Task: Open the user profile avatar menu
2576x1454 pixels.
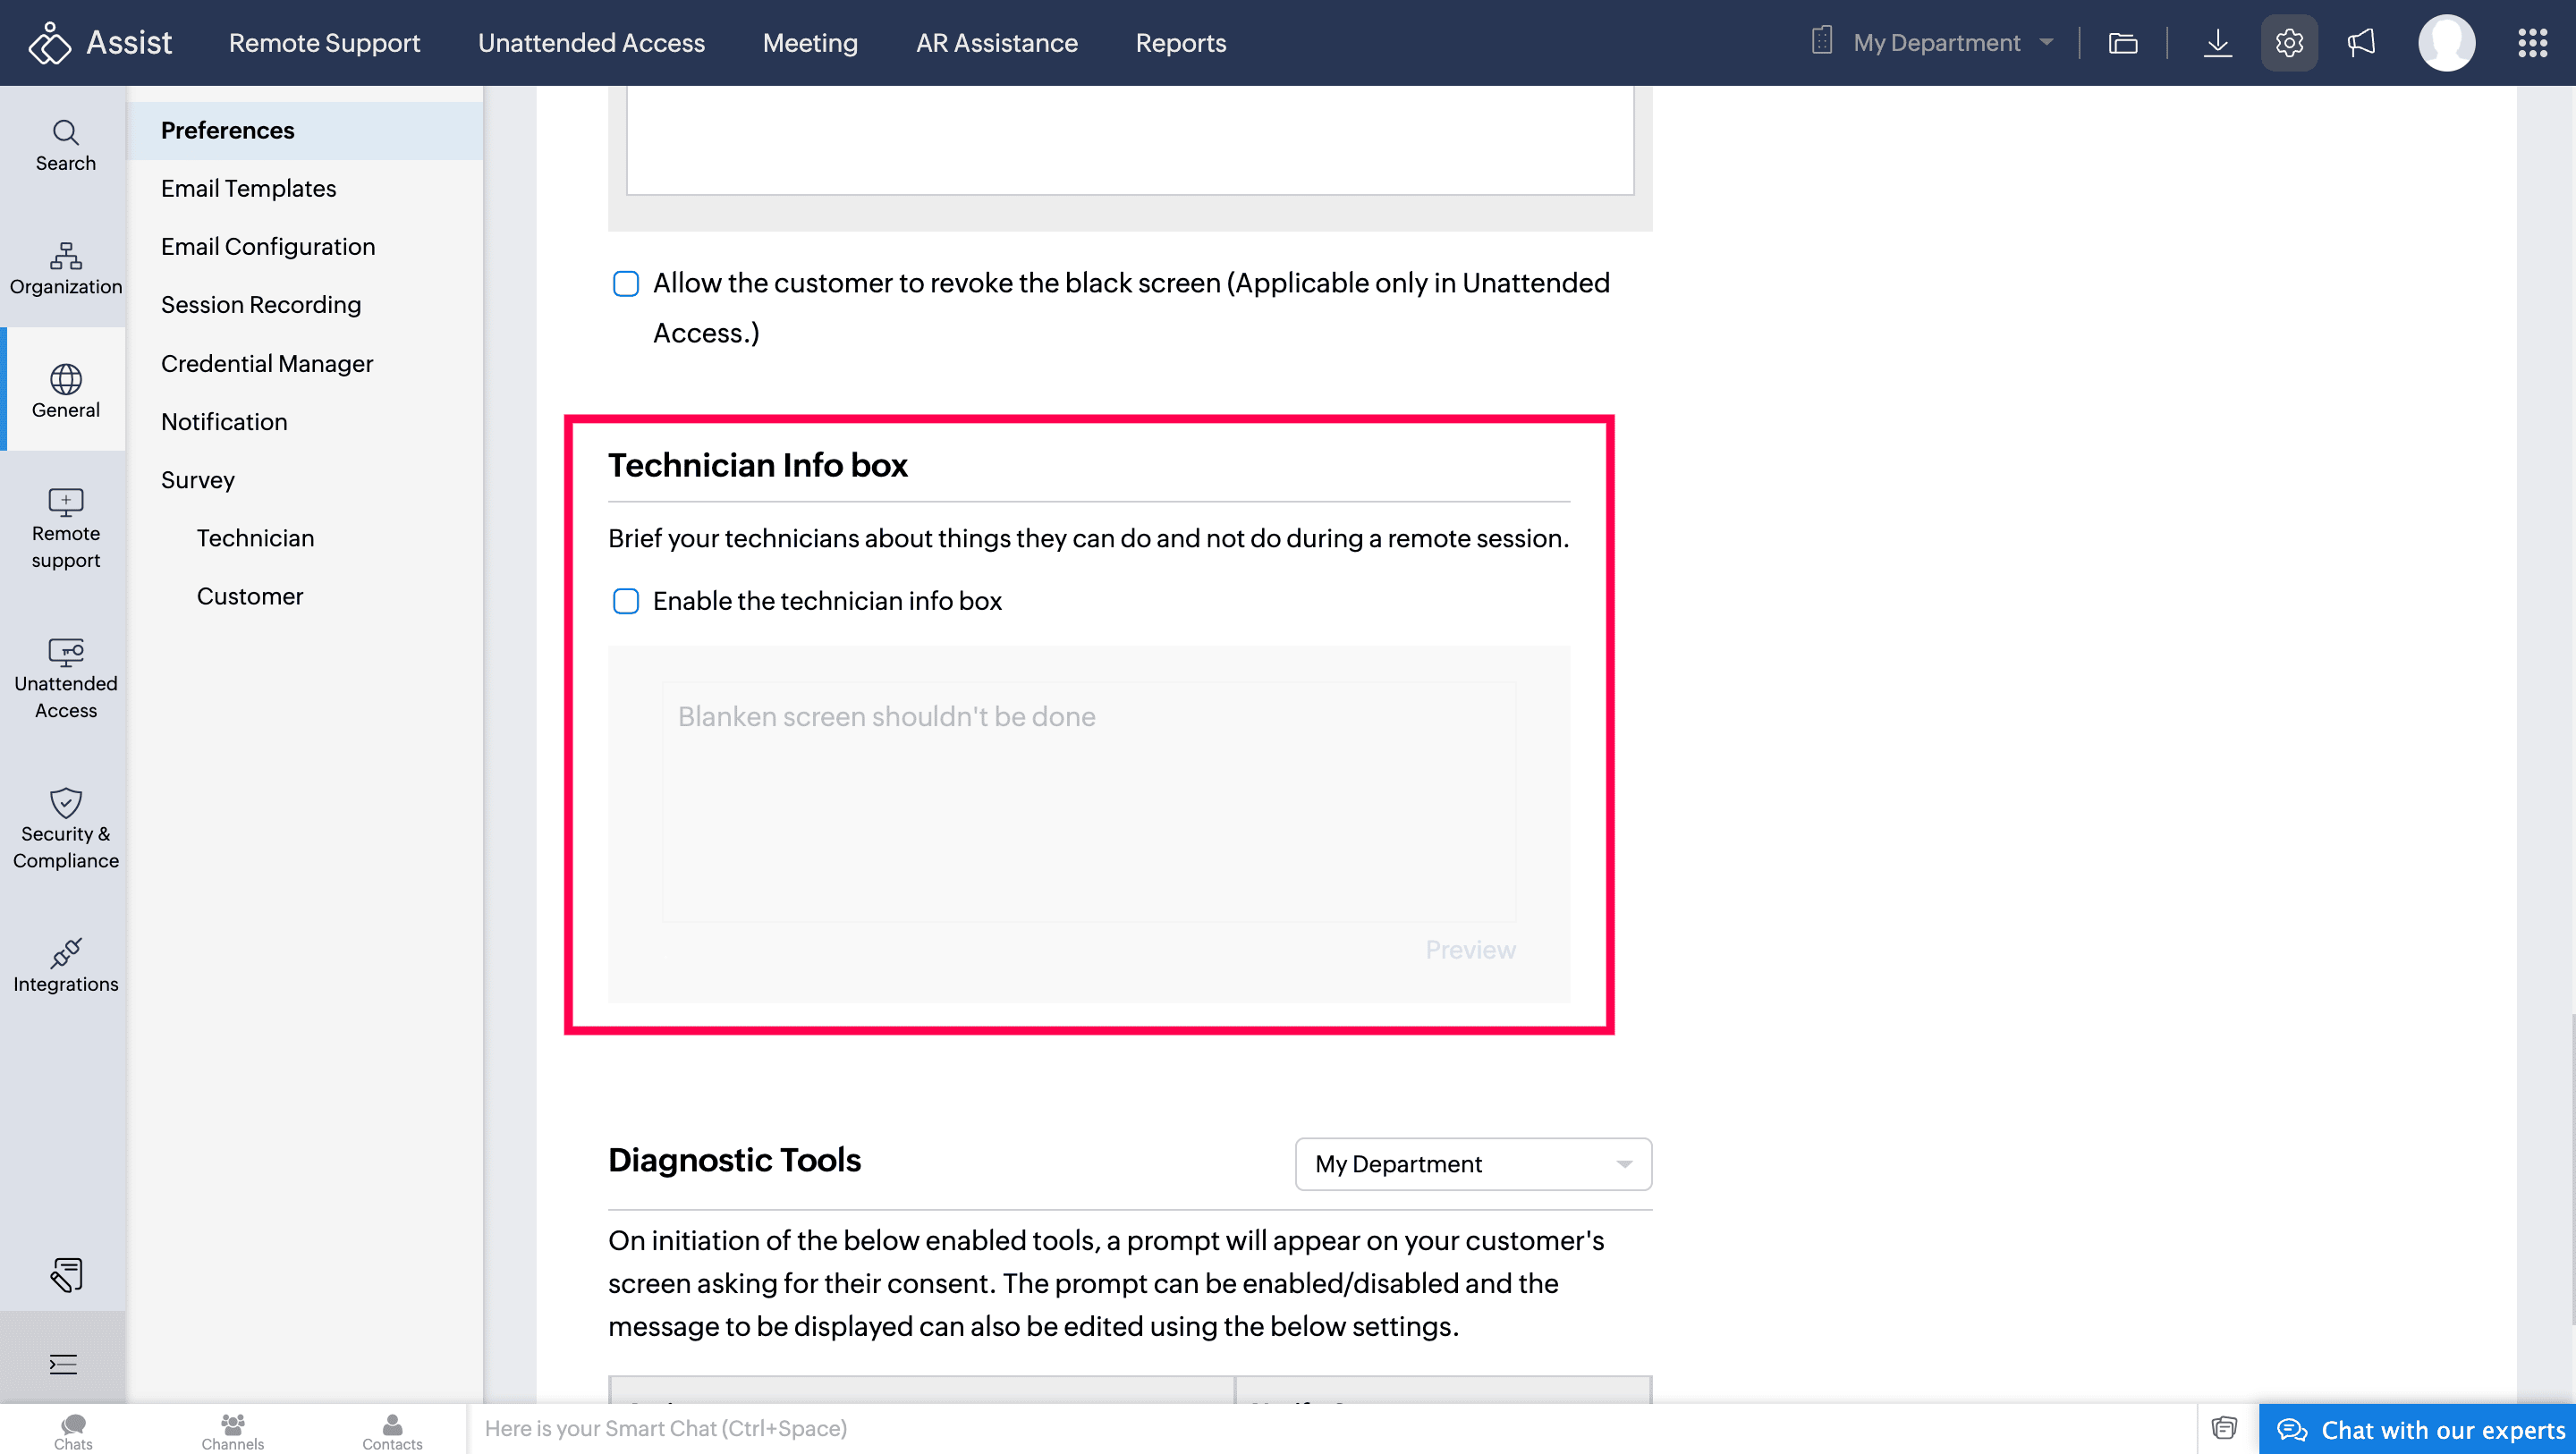Action: pyautogui.click(x=2446, y=43)
